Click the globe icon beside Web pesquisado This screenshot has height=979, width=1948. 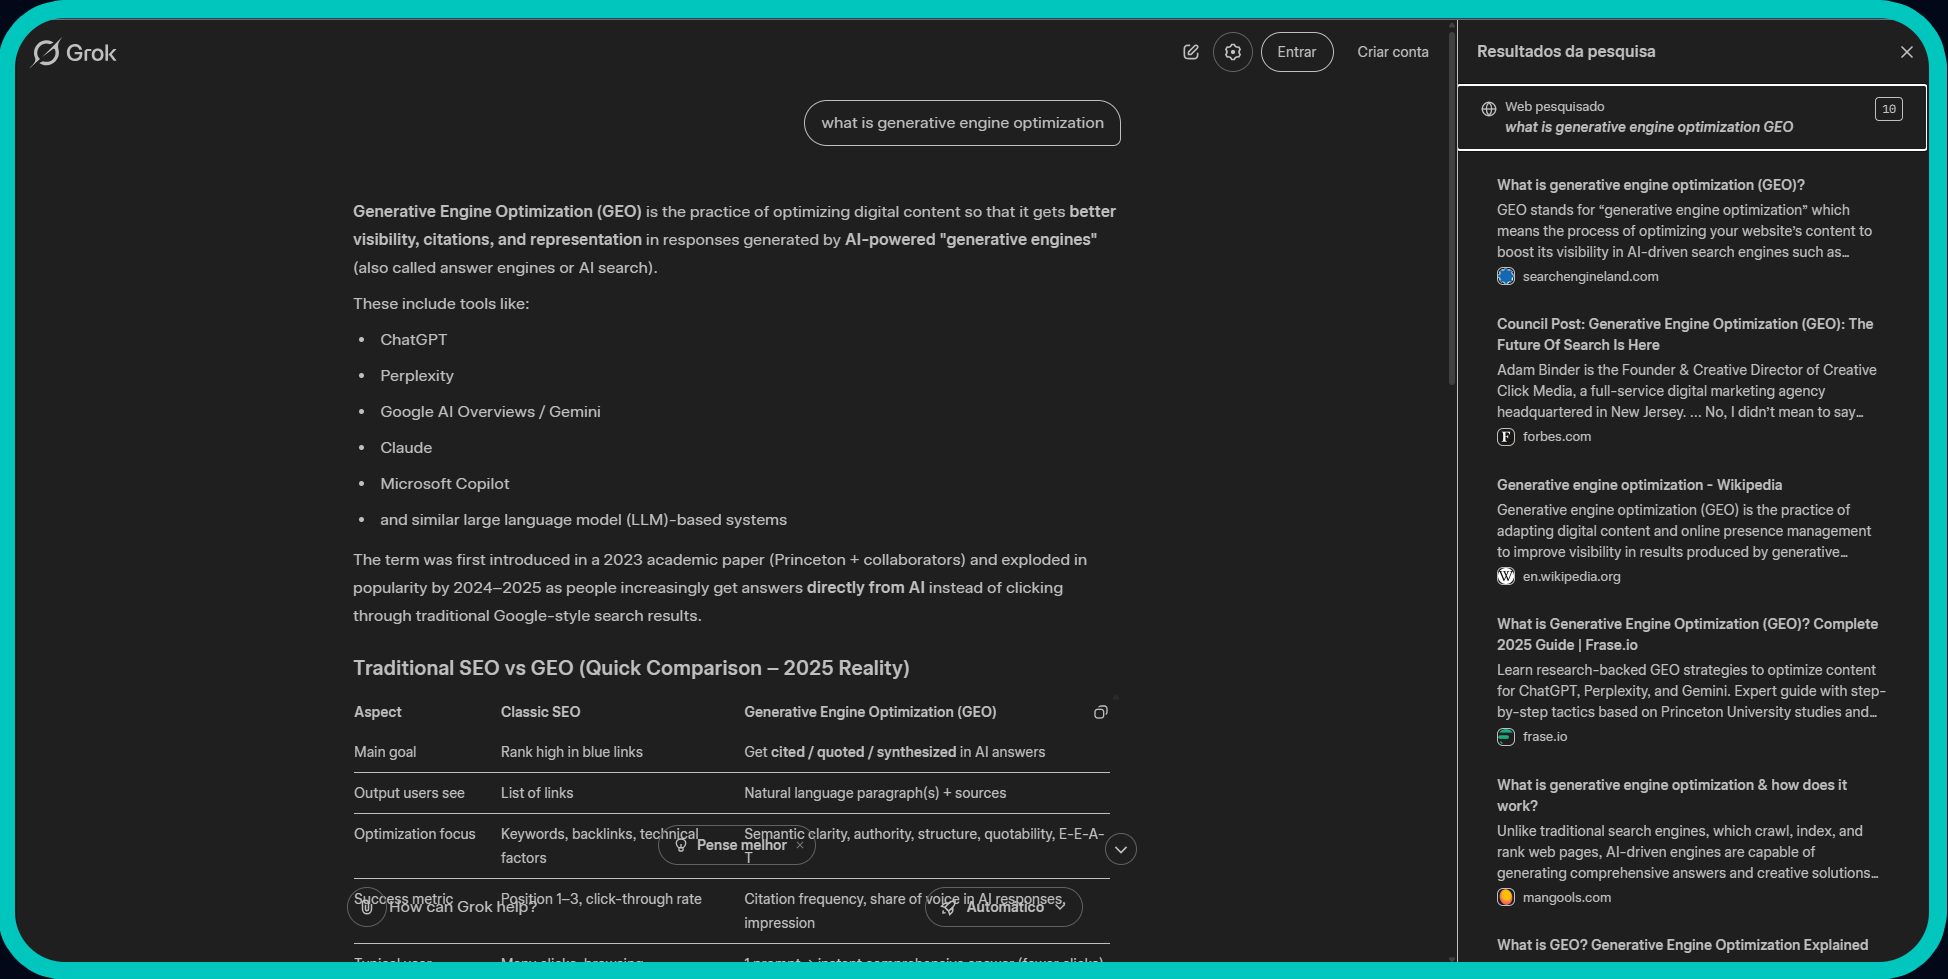pos(1489,107)
